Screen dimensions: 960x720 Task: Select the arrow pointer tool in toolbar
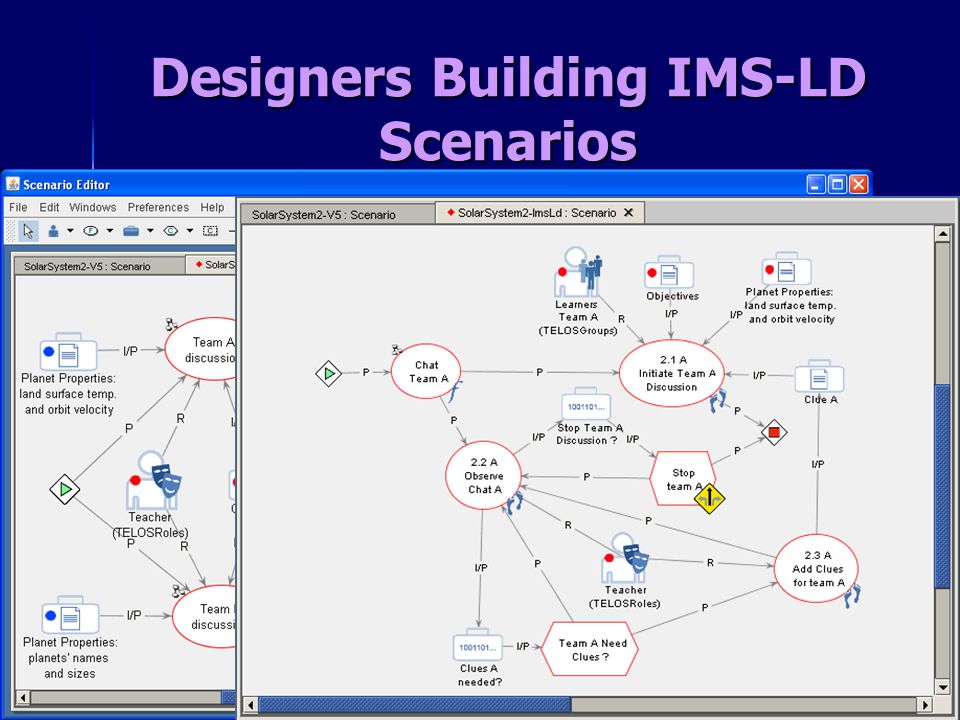[28, 231]
